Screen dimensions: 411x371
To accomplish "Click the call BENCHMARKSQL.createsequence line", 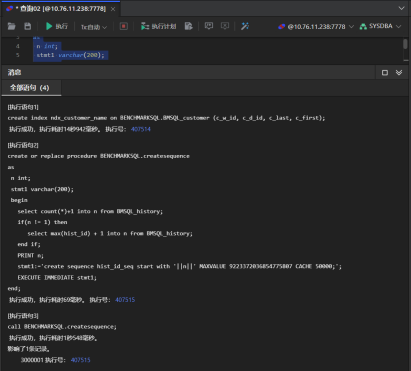I will coord(62,327).
